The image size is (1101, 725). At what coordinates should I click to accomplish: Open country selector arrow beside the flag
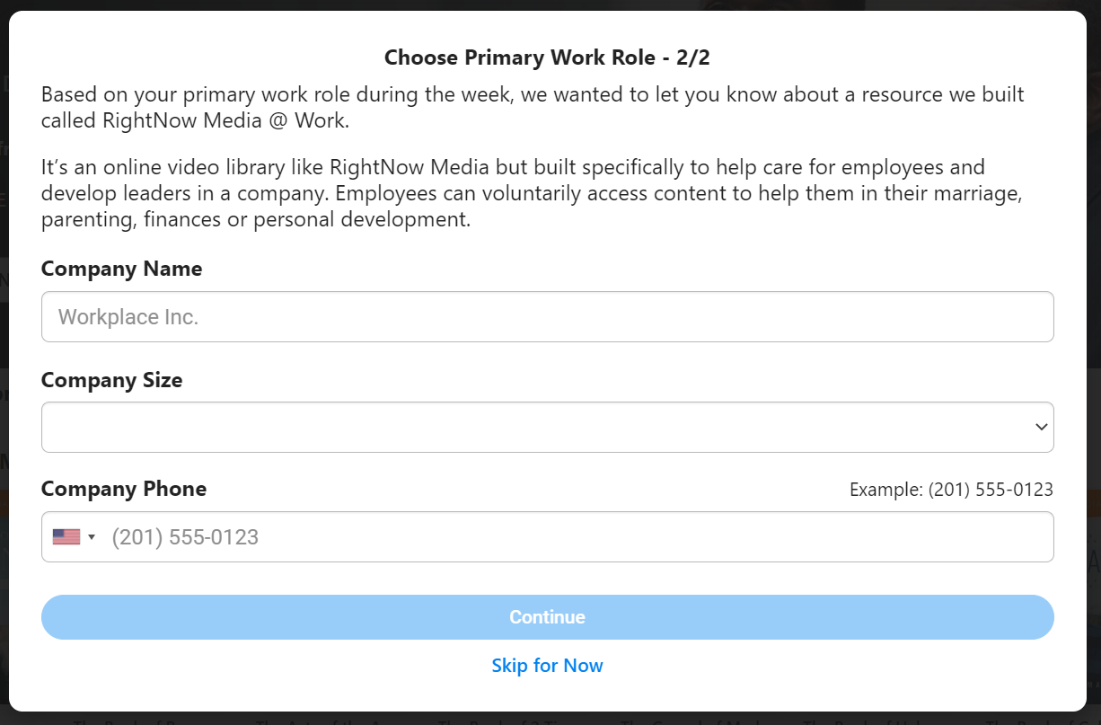point(92,537)
